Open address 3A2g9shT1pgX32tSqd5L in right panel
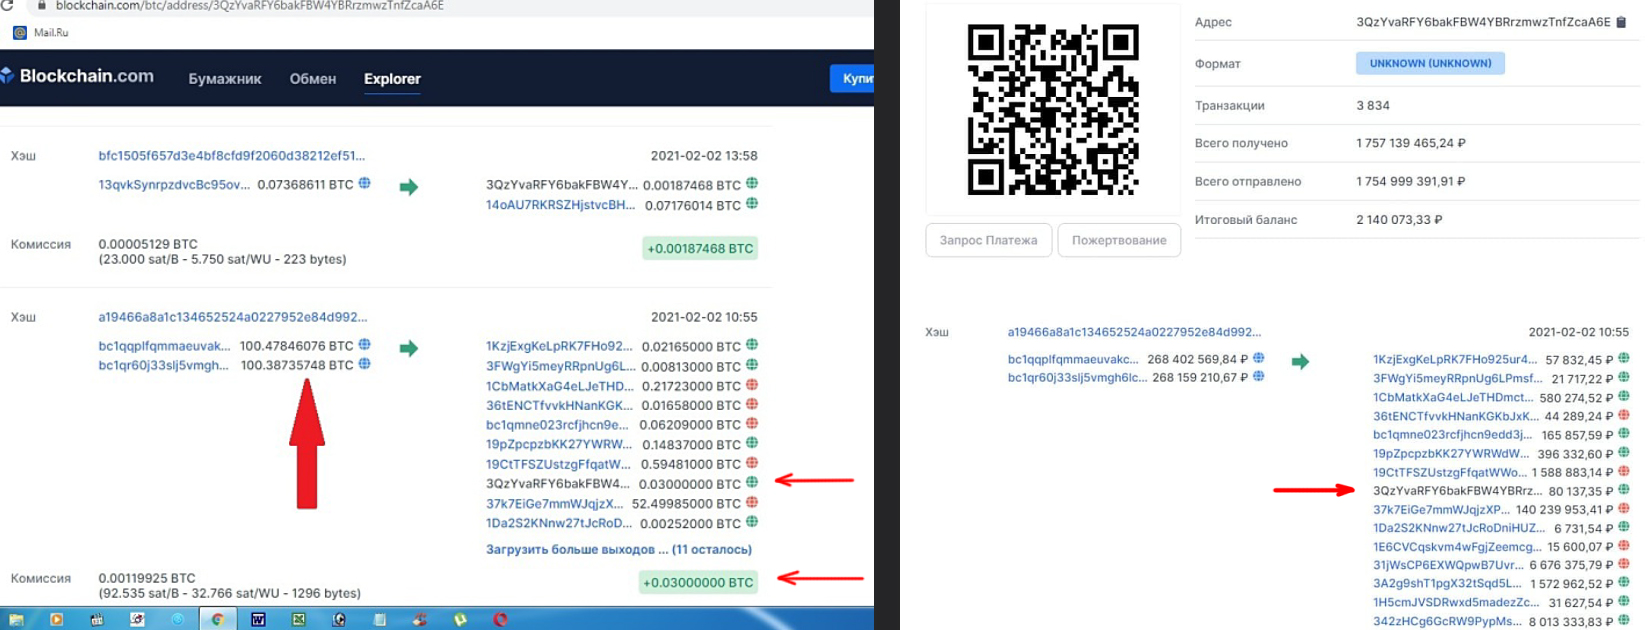The height and width of the screenshot is (630, 1650). coord(1448,584)
